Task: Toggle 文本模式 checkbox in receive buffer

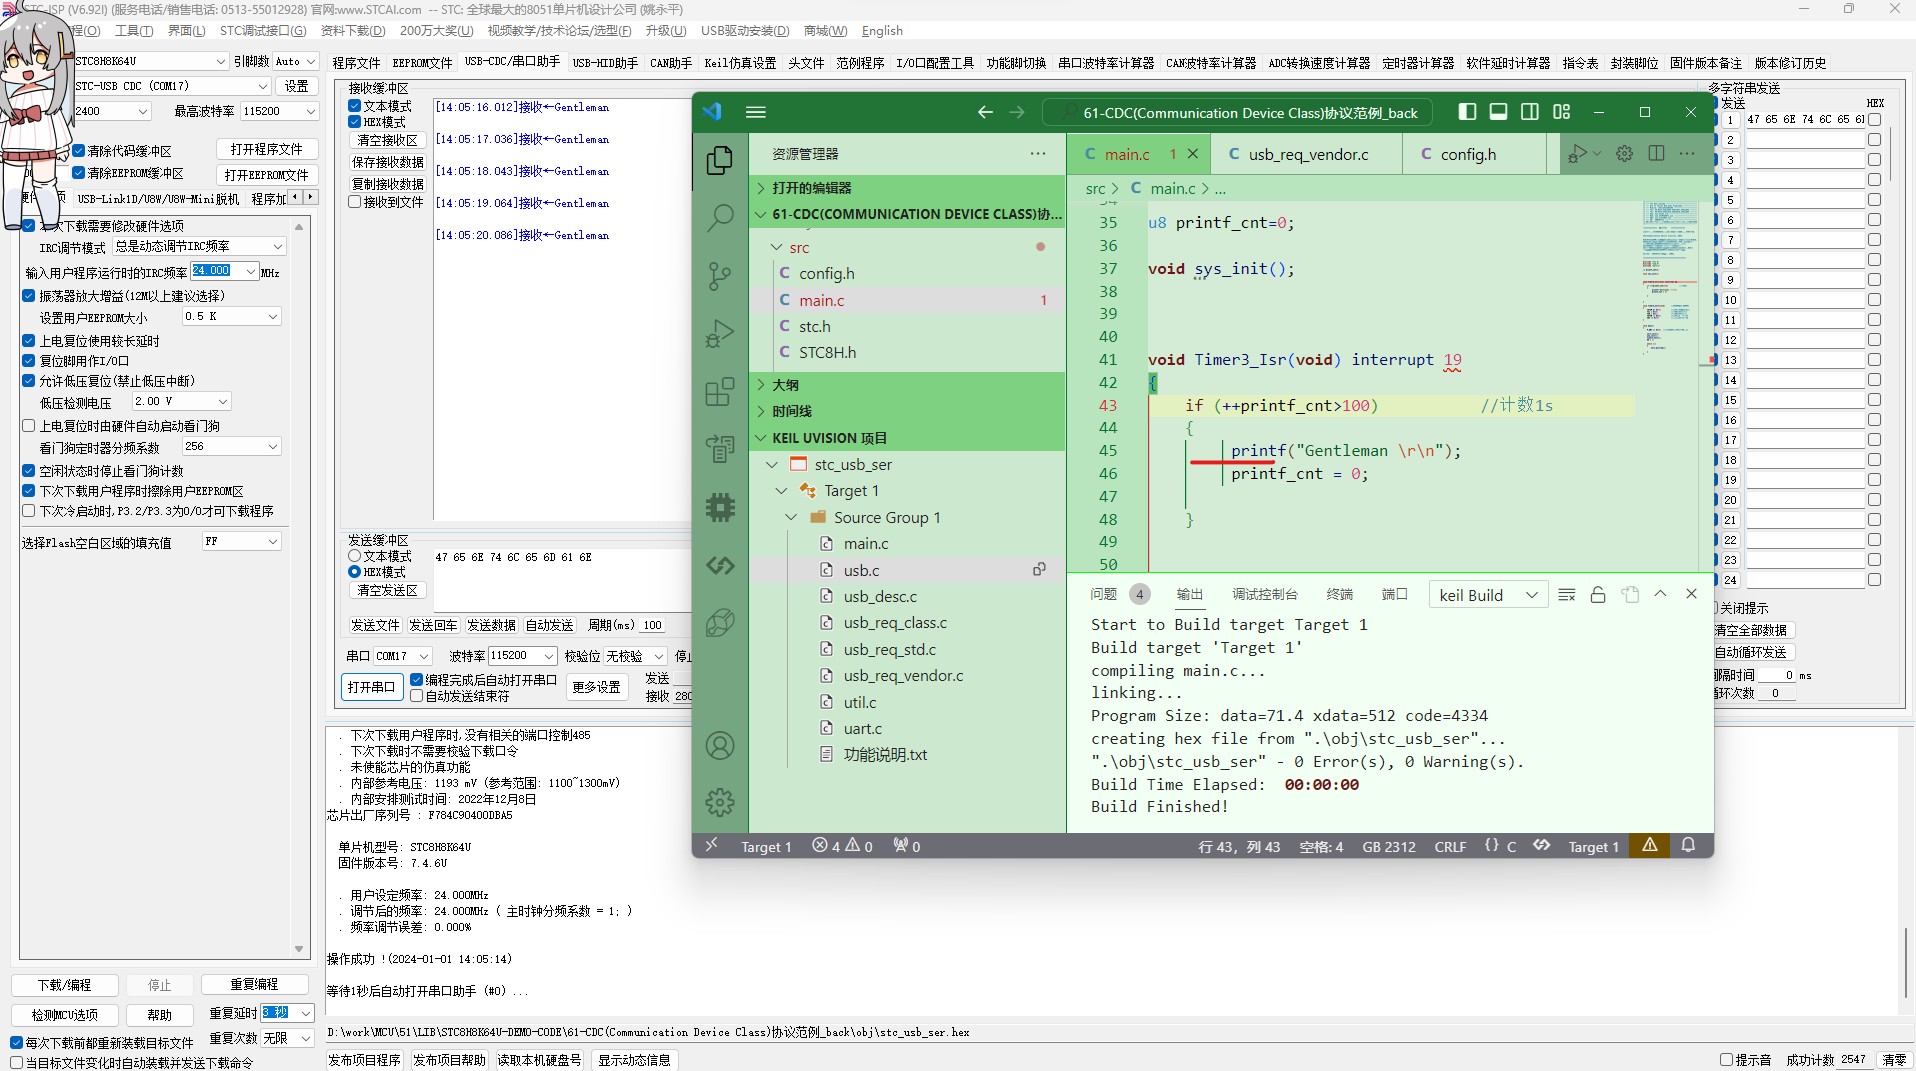Action: 354,106
